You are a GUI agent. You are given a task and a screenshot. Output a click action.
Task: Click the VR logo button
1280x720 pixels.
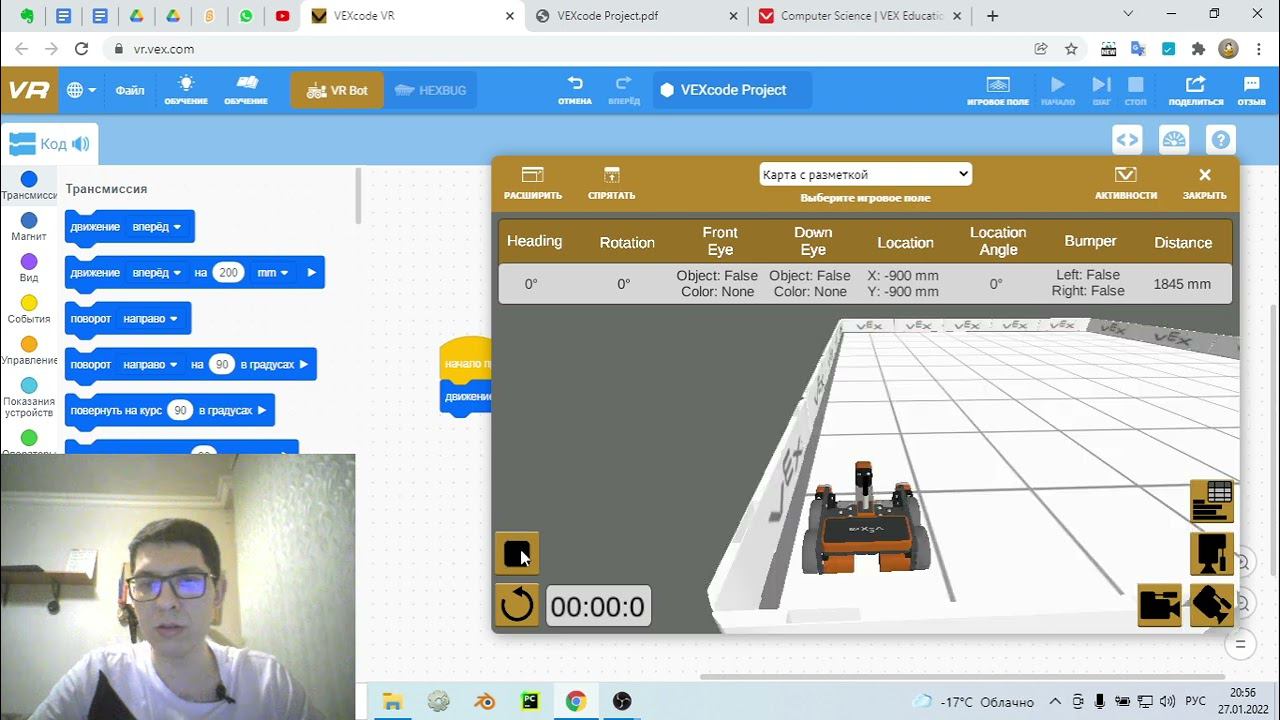29,90
